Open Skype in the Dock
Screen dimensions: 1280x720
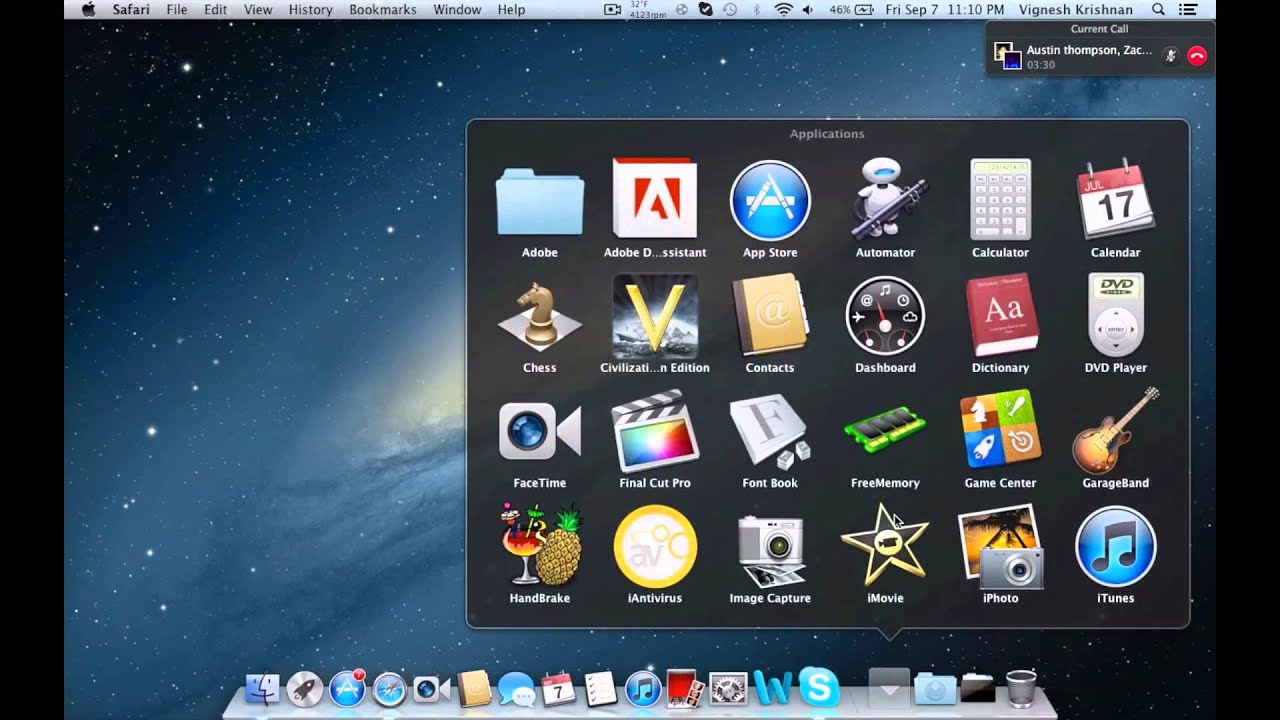click(819, 688)
